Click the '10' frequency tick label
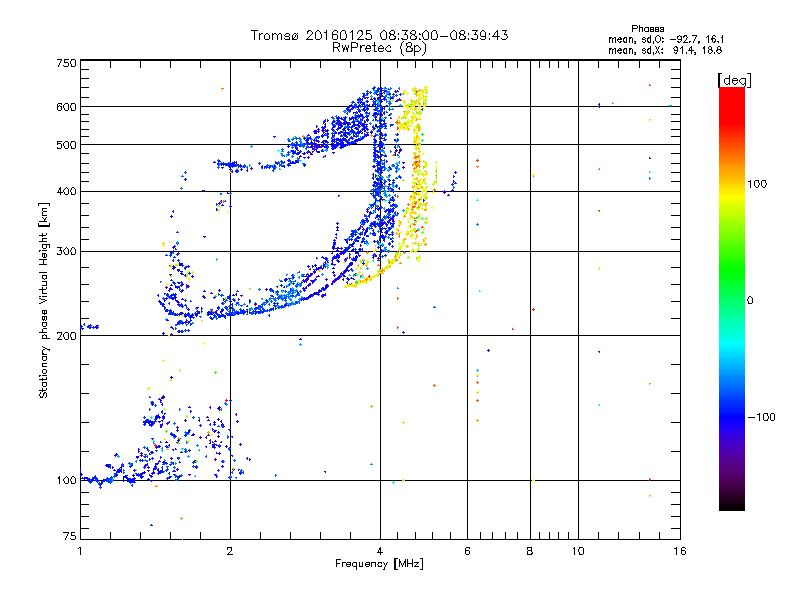Image resolution: width=800 pixels, height=600 pixels. coord(578,551)
